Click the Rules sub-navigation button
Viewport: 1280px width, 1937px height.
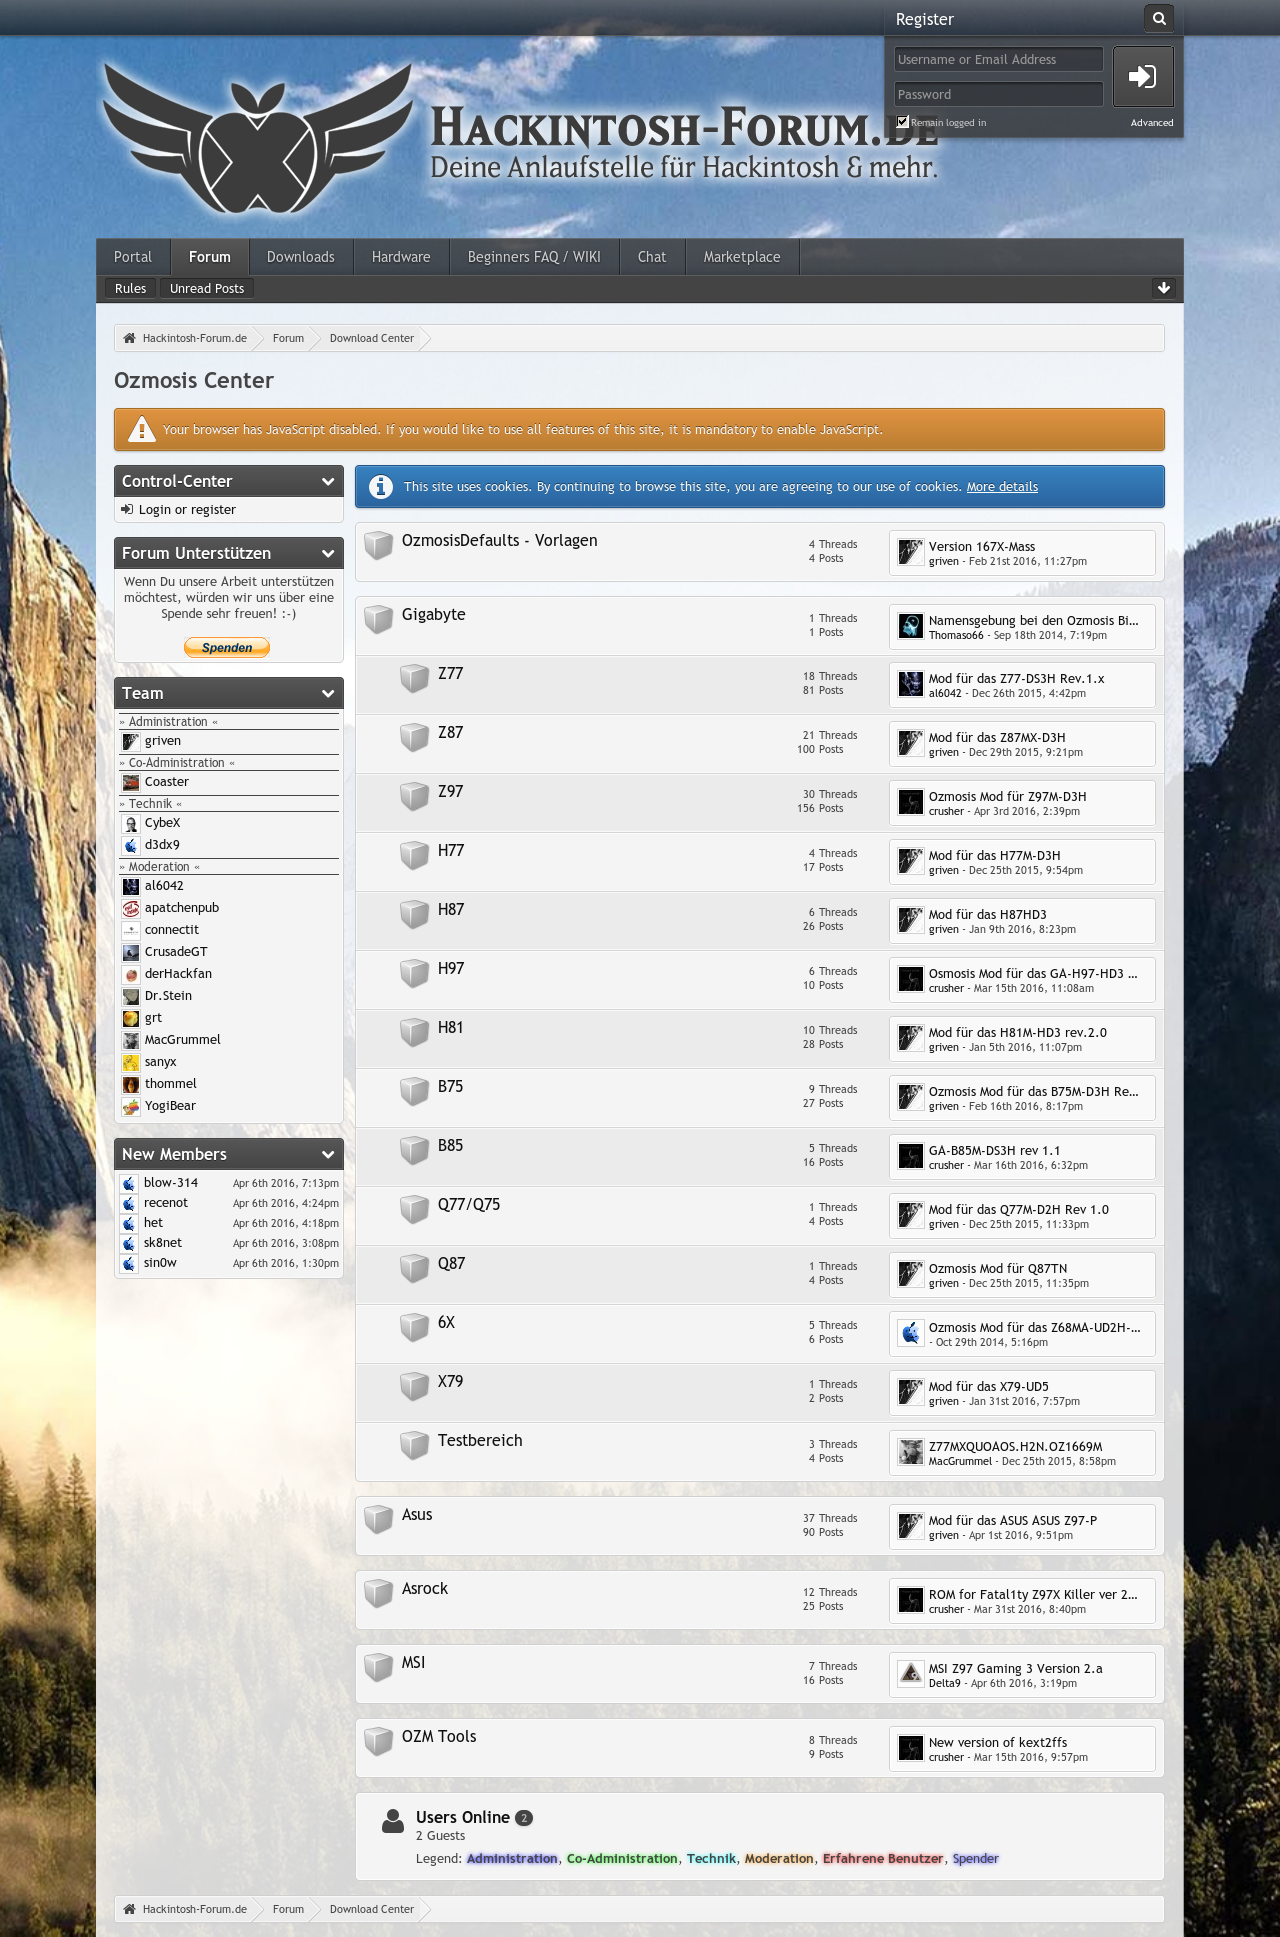(x=131, y=288)
